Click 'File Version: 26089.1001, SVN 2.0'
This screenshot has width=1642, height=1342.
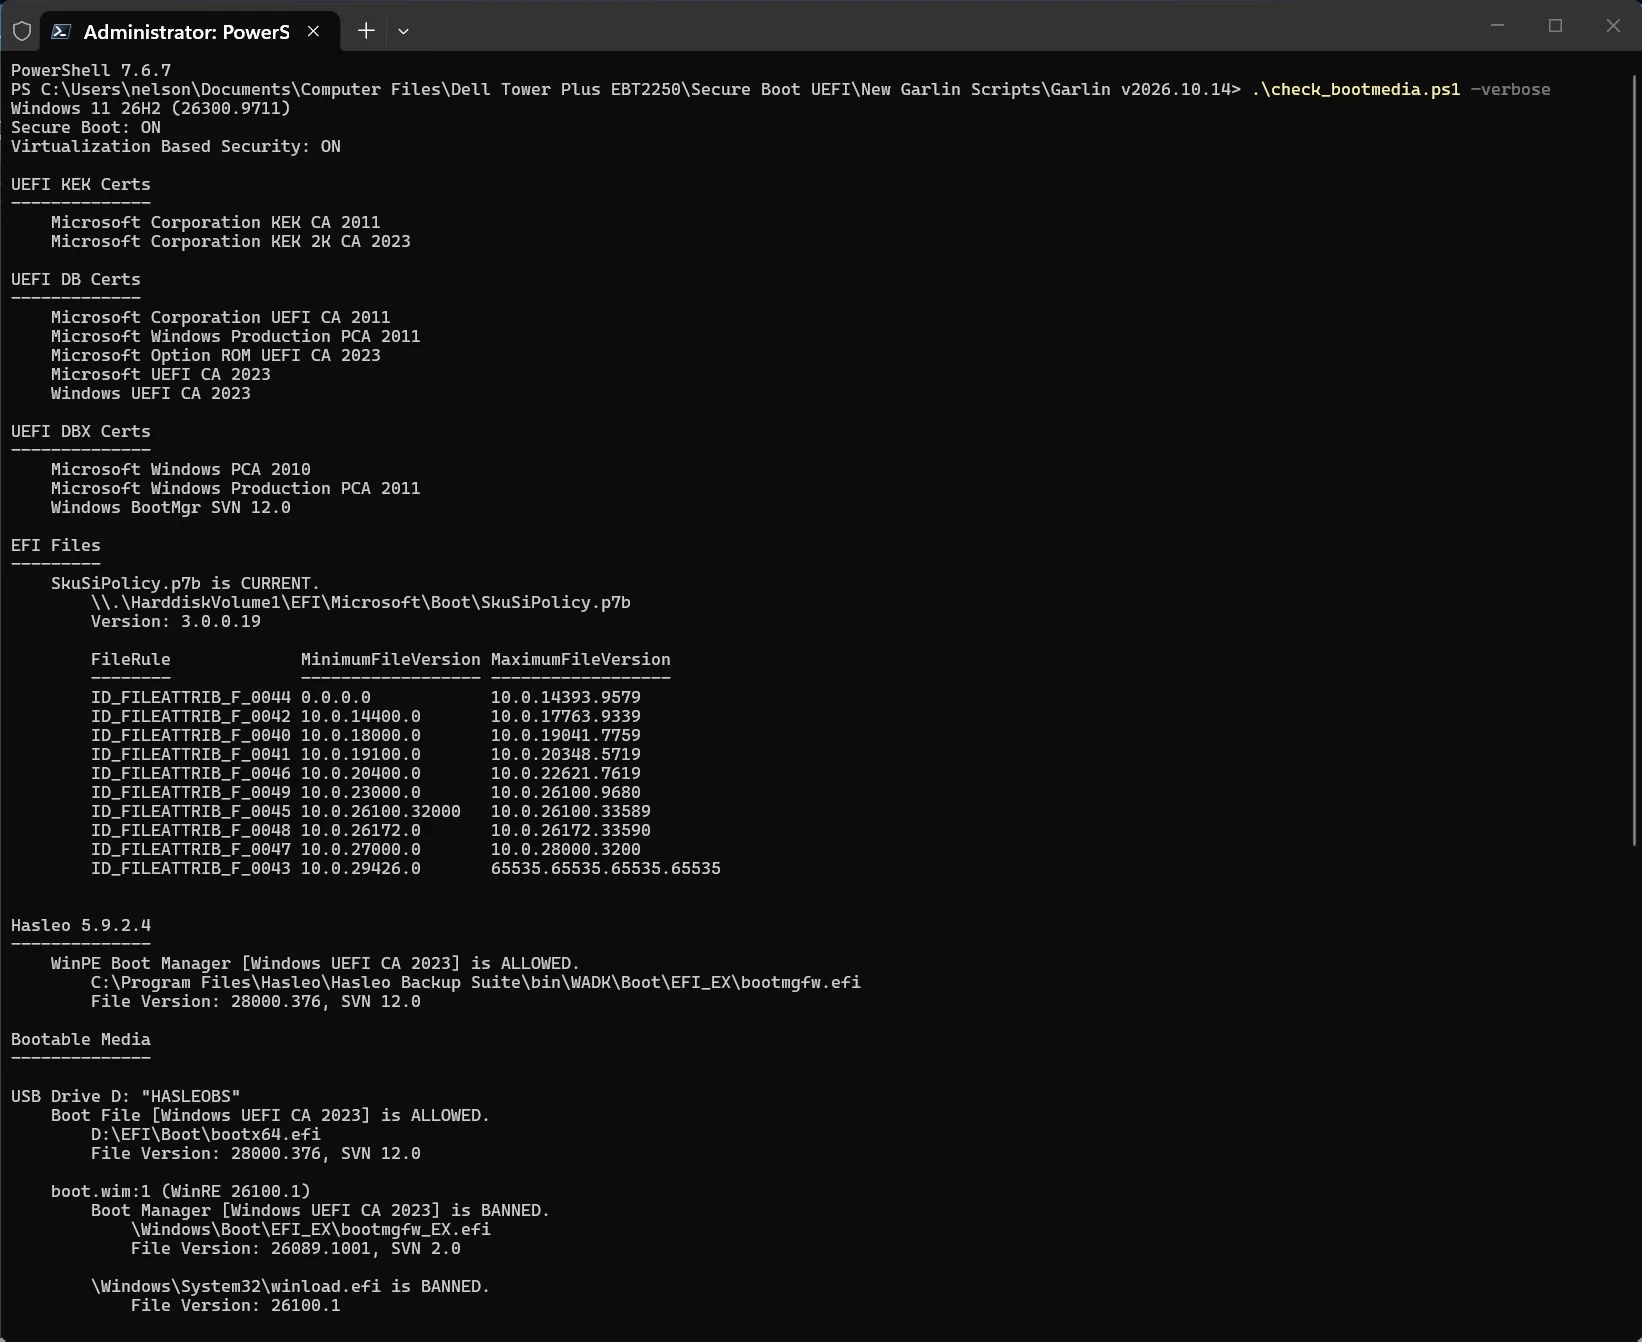coord(296,1248)
